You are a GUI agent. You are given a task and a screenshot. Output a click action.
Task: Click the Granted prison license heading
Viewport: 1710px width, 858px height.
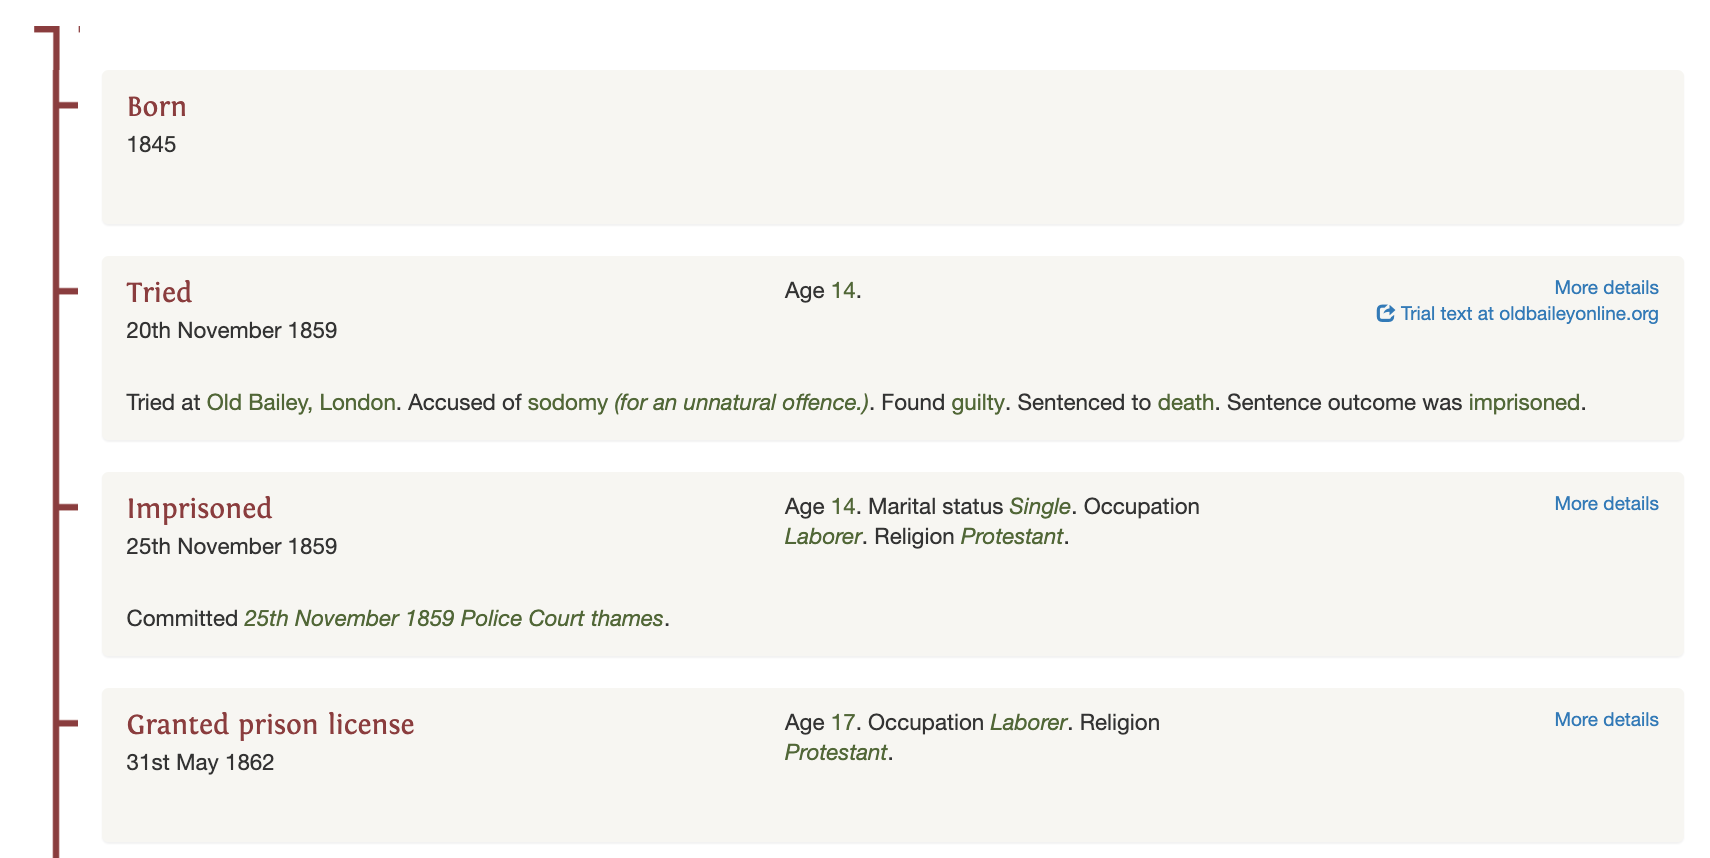click(270, 724)
